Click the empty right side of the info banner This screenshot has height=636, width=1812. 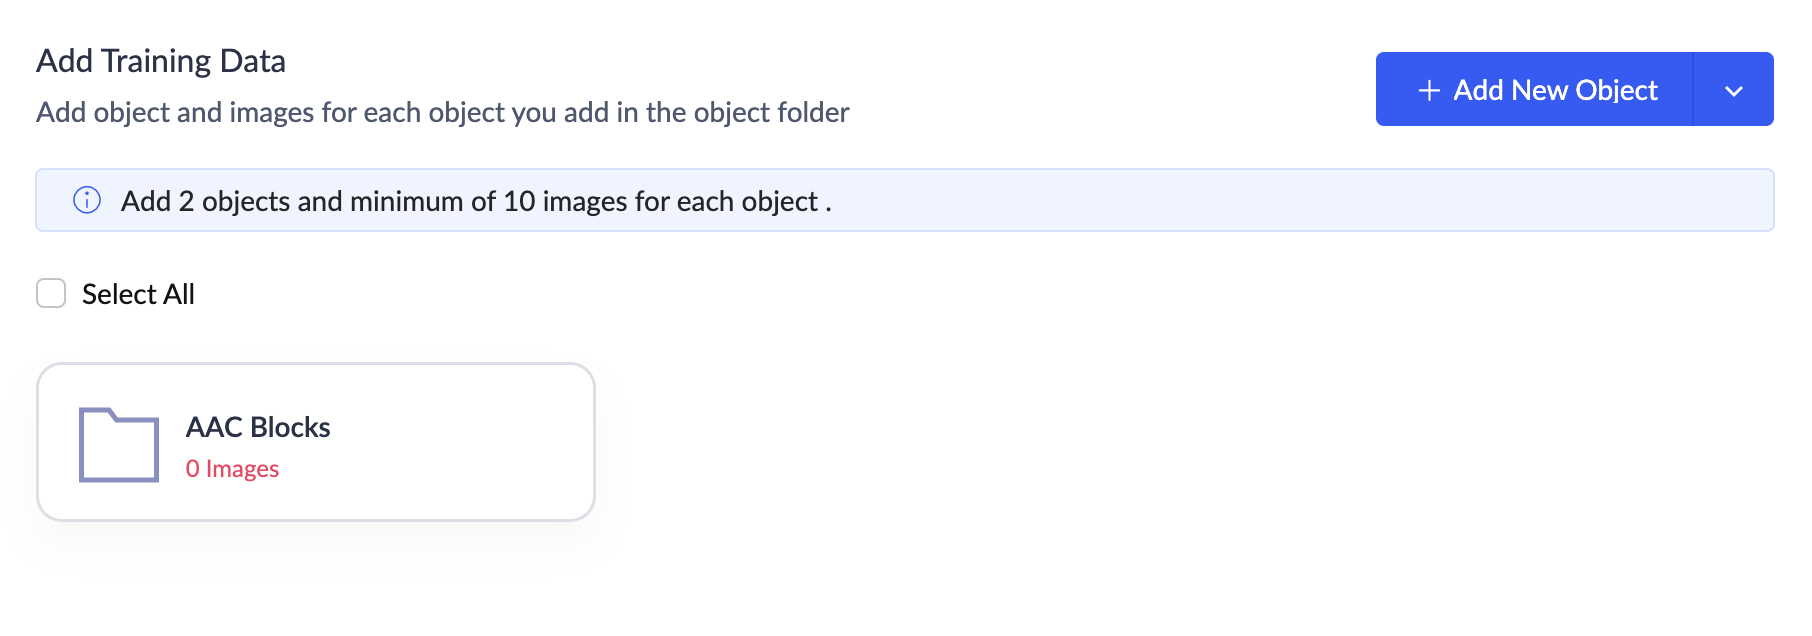(x=1300, y=200)
